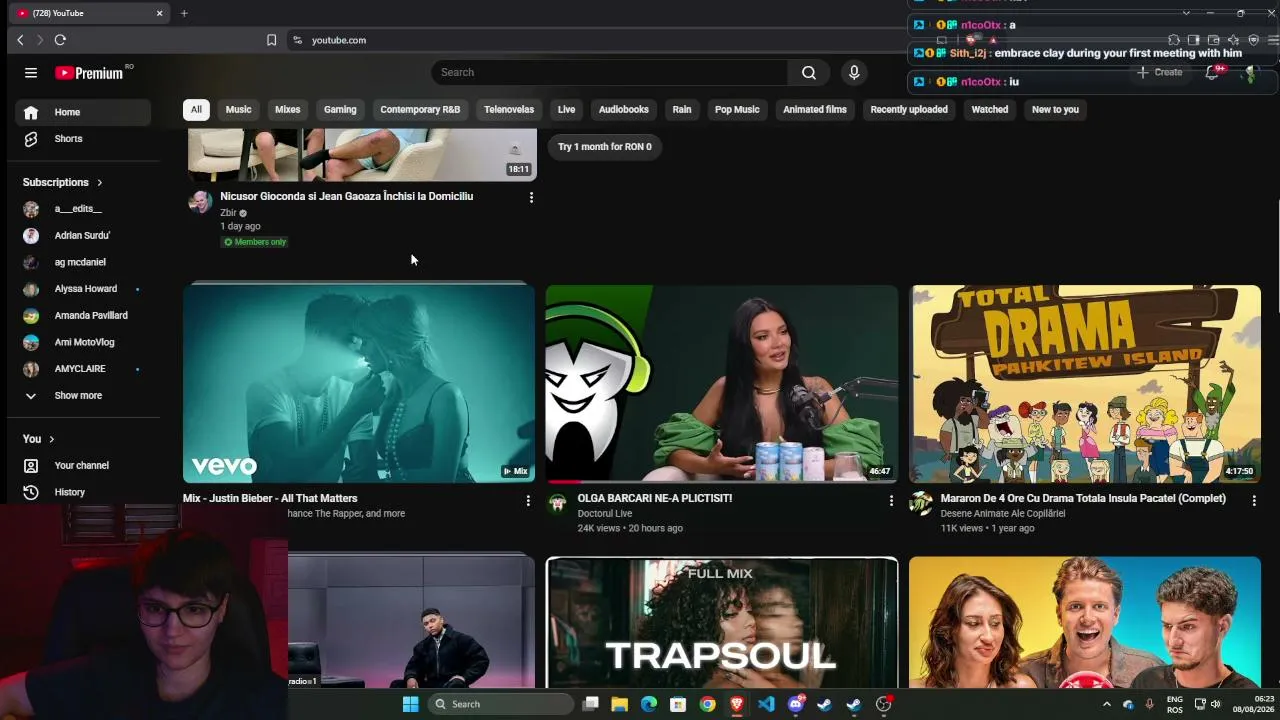Switch to Brave in the taskbar

(737, 704)
